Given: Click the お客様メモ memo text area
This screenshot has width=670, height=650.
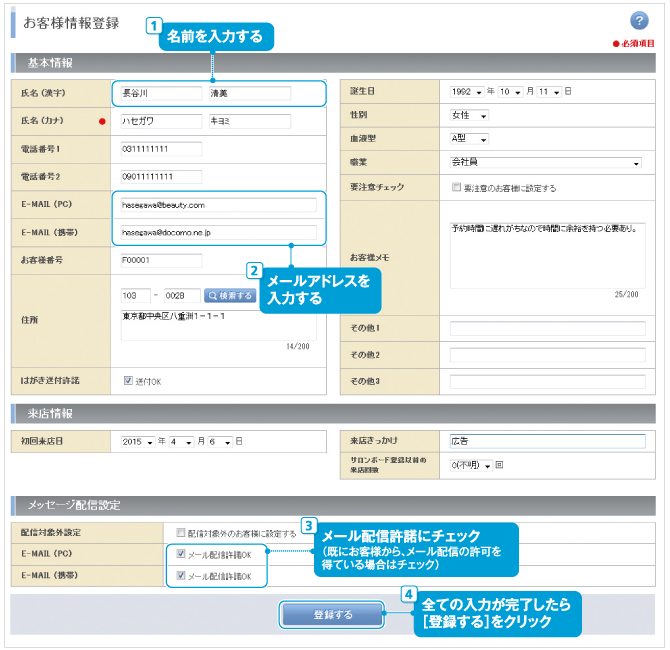Looking at the screenshot, I should (x=547, y=254).
